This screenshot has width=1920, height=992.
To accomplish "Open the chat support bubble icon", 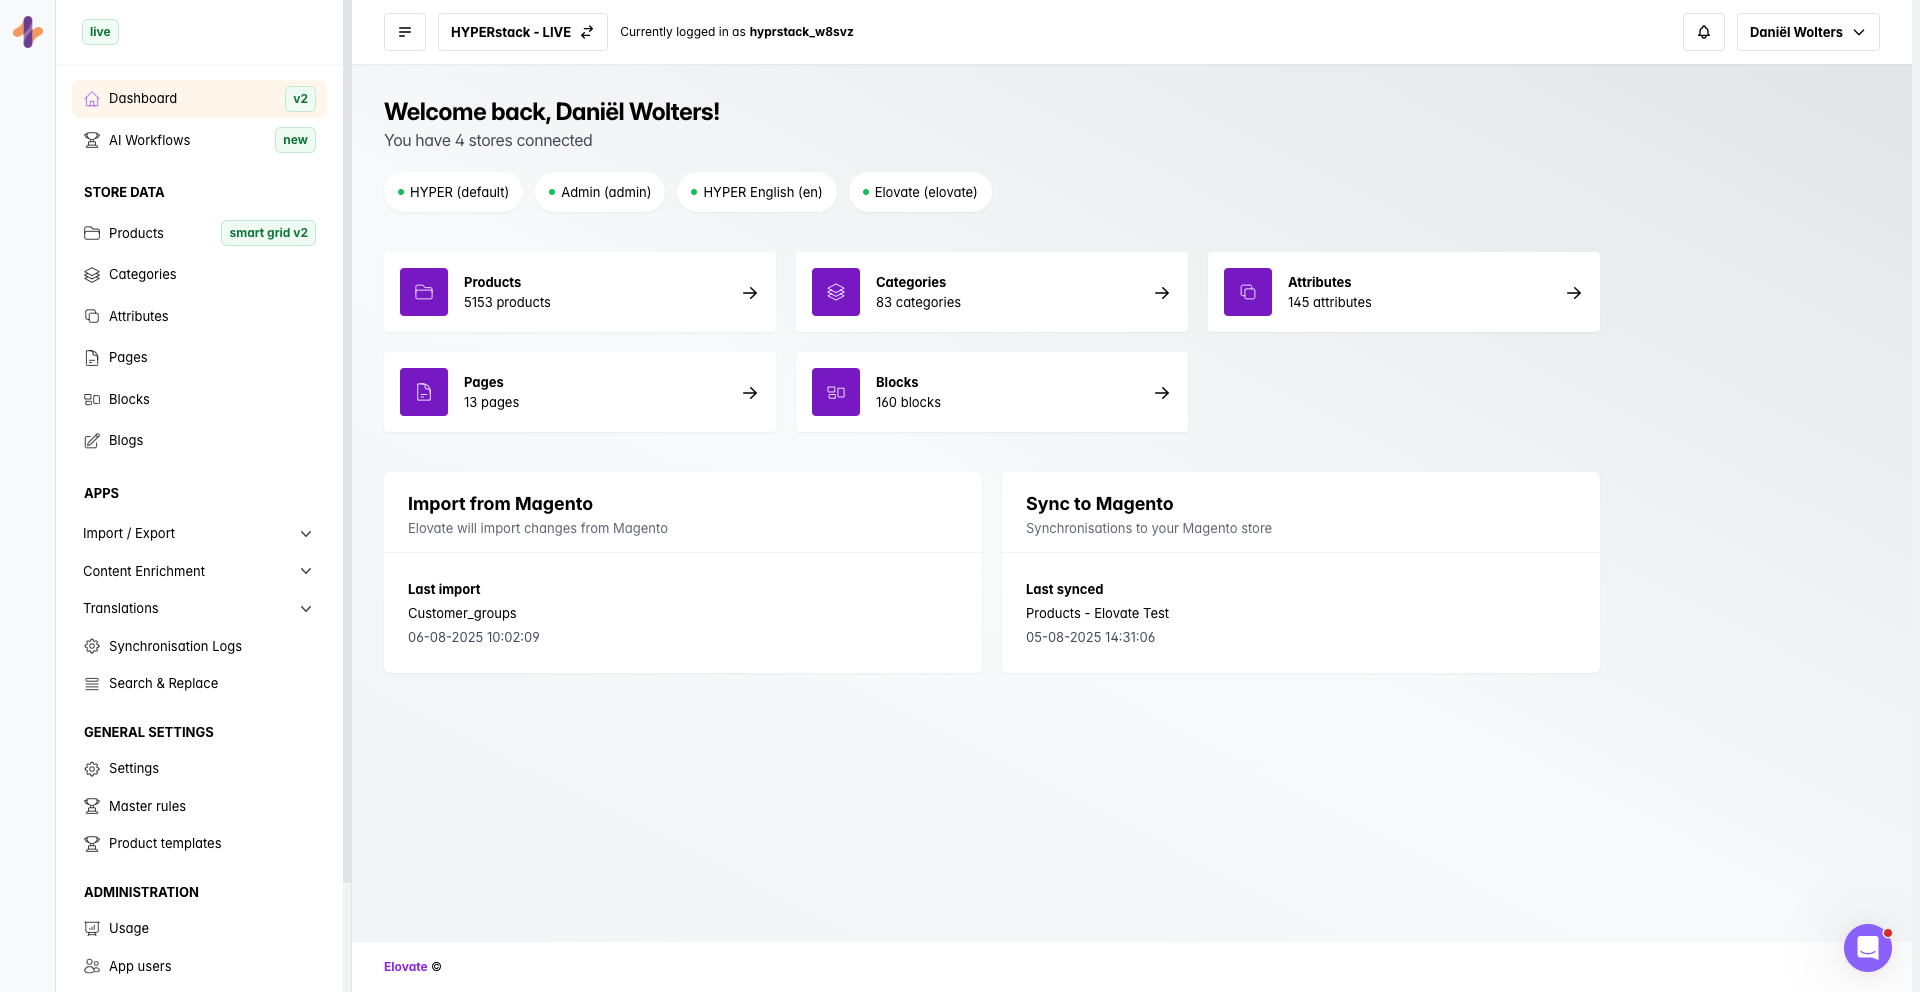I will point(1867,947).
